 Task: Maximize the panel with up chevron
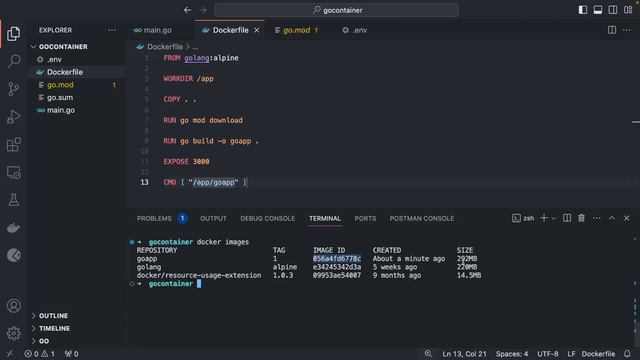[611, 218]
